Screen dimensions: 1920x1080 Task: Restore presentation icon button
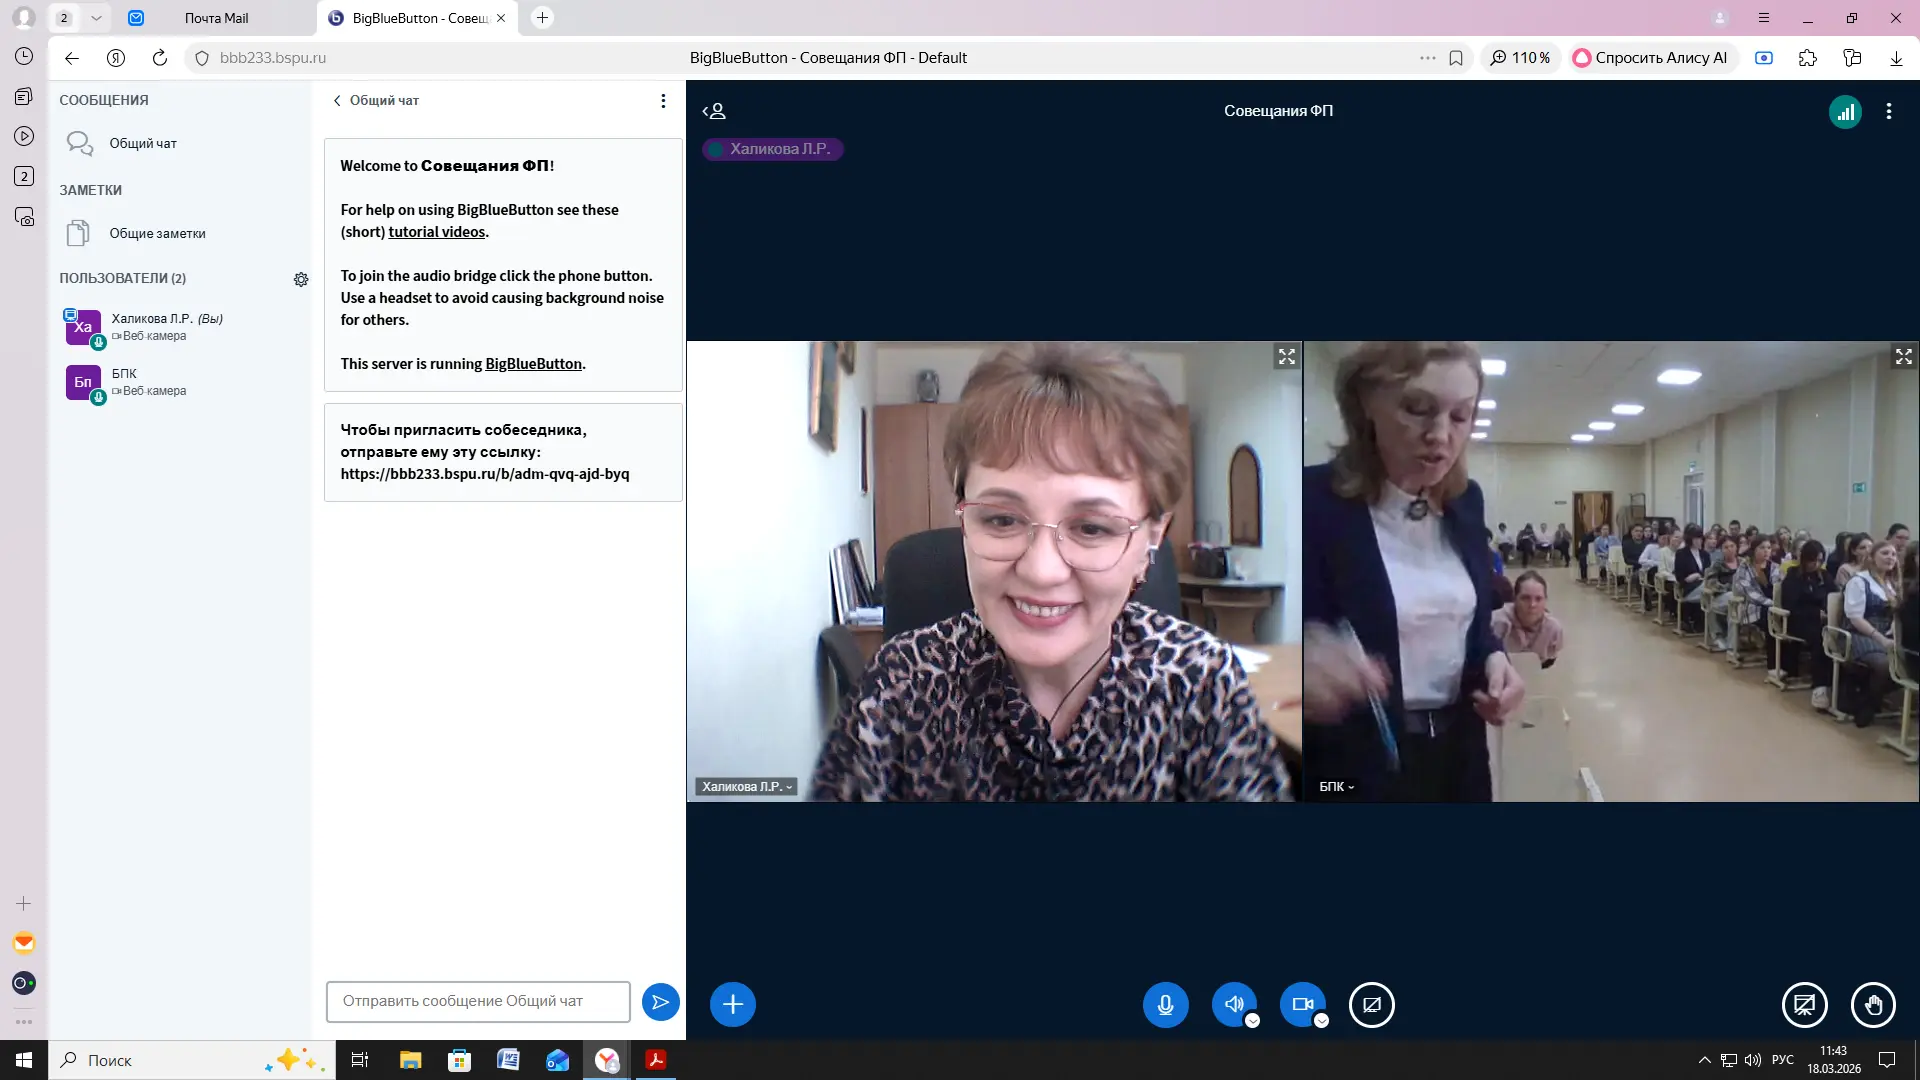click(1804, 1004)
